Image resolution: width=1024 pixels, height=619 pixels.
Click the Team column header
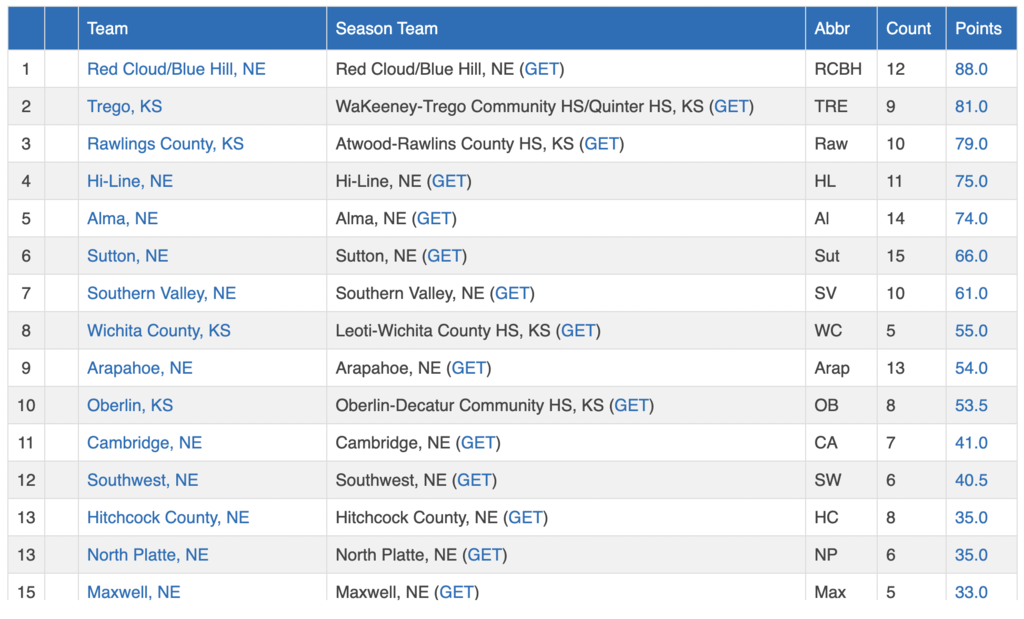click(x=107, y=29)
